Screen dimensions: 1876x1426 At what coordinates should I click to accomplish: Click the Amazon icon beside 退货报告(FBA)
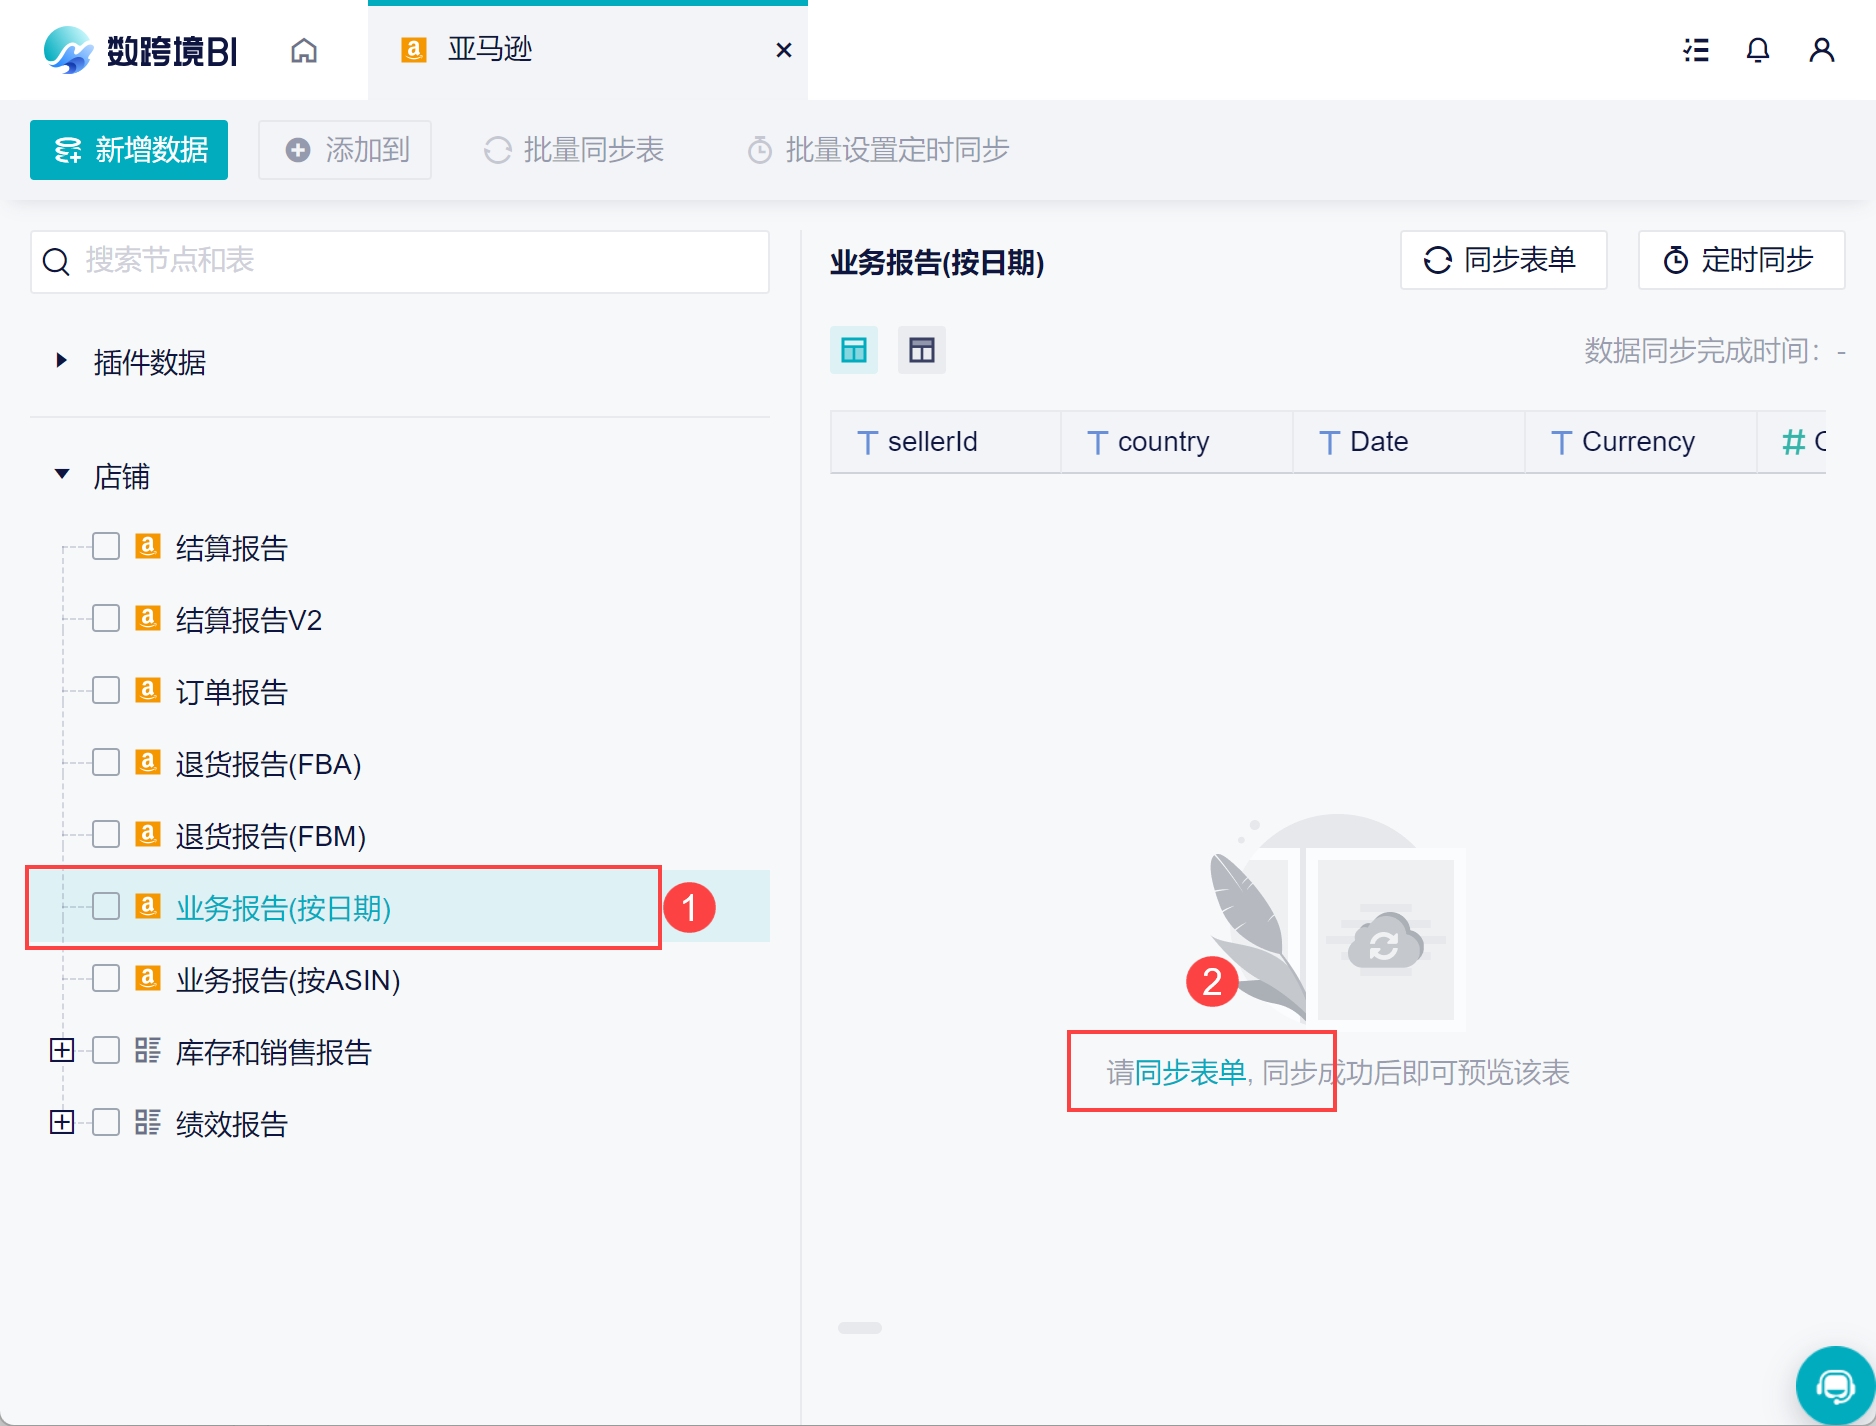click(x=148, y=762)
